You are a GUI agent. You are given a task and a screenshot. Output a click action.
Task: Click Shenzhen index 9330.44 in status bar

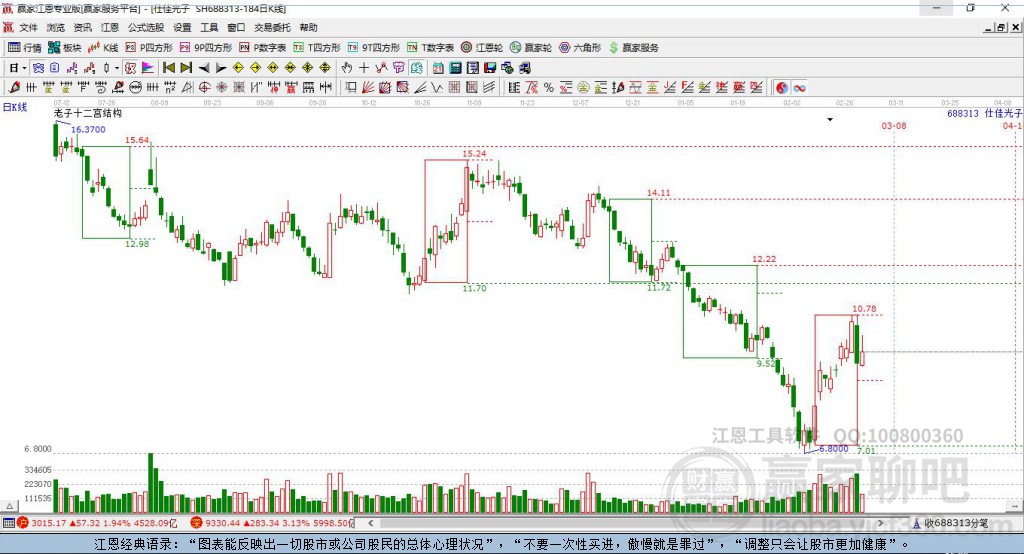pos(223,523)
